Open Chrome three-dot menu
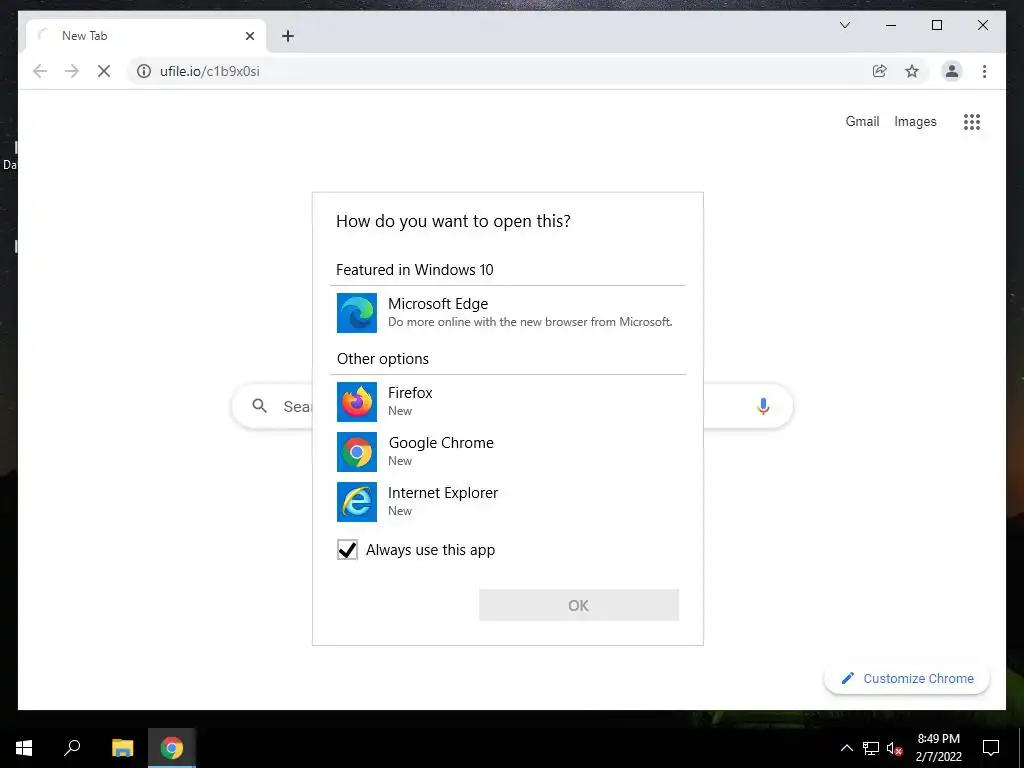The height and width of the screenshot is (768, 1024). click(984, 71)
